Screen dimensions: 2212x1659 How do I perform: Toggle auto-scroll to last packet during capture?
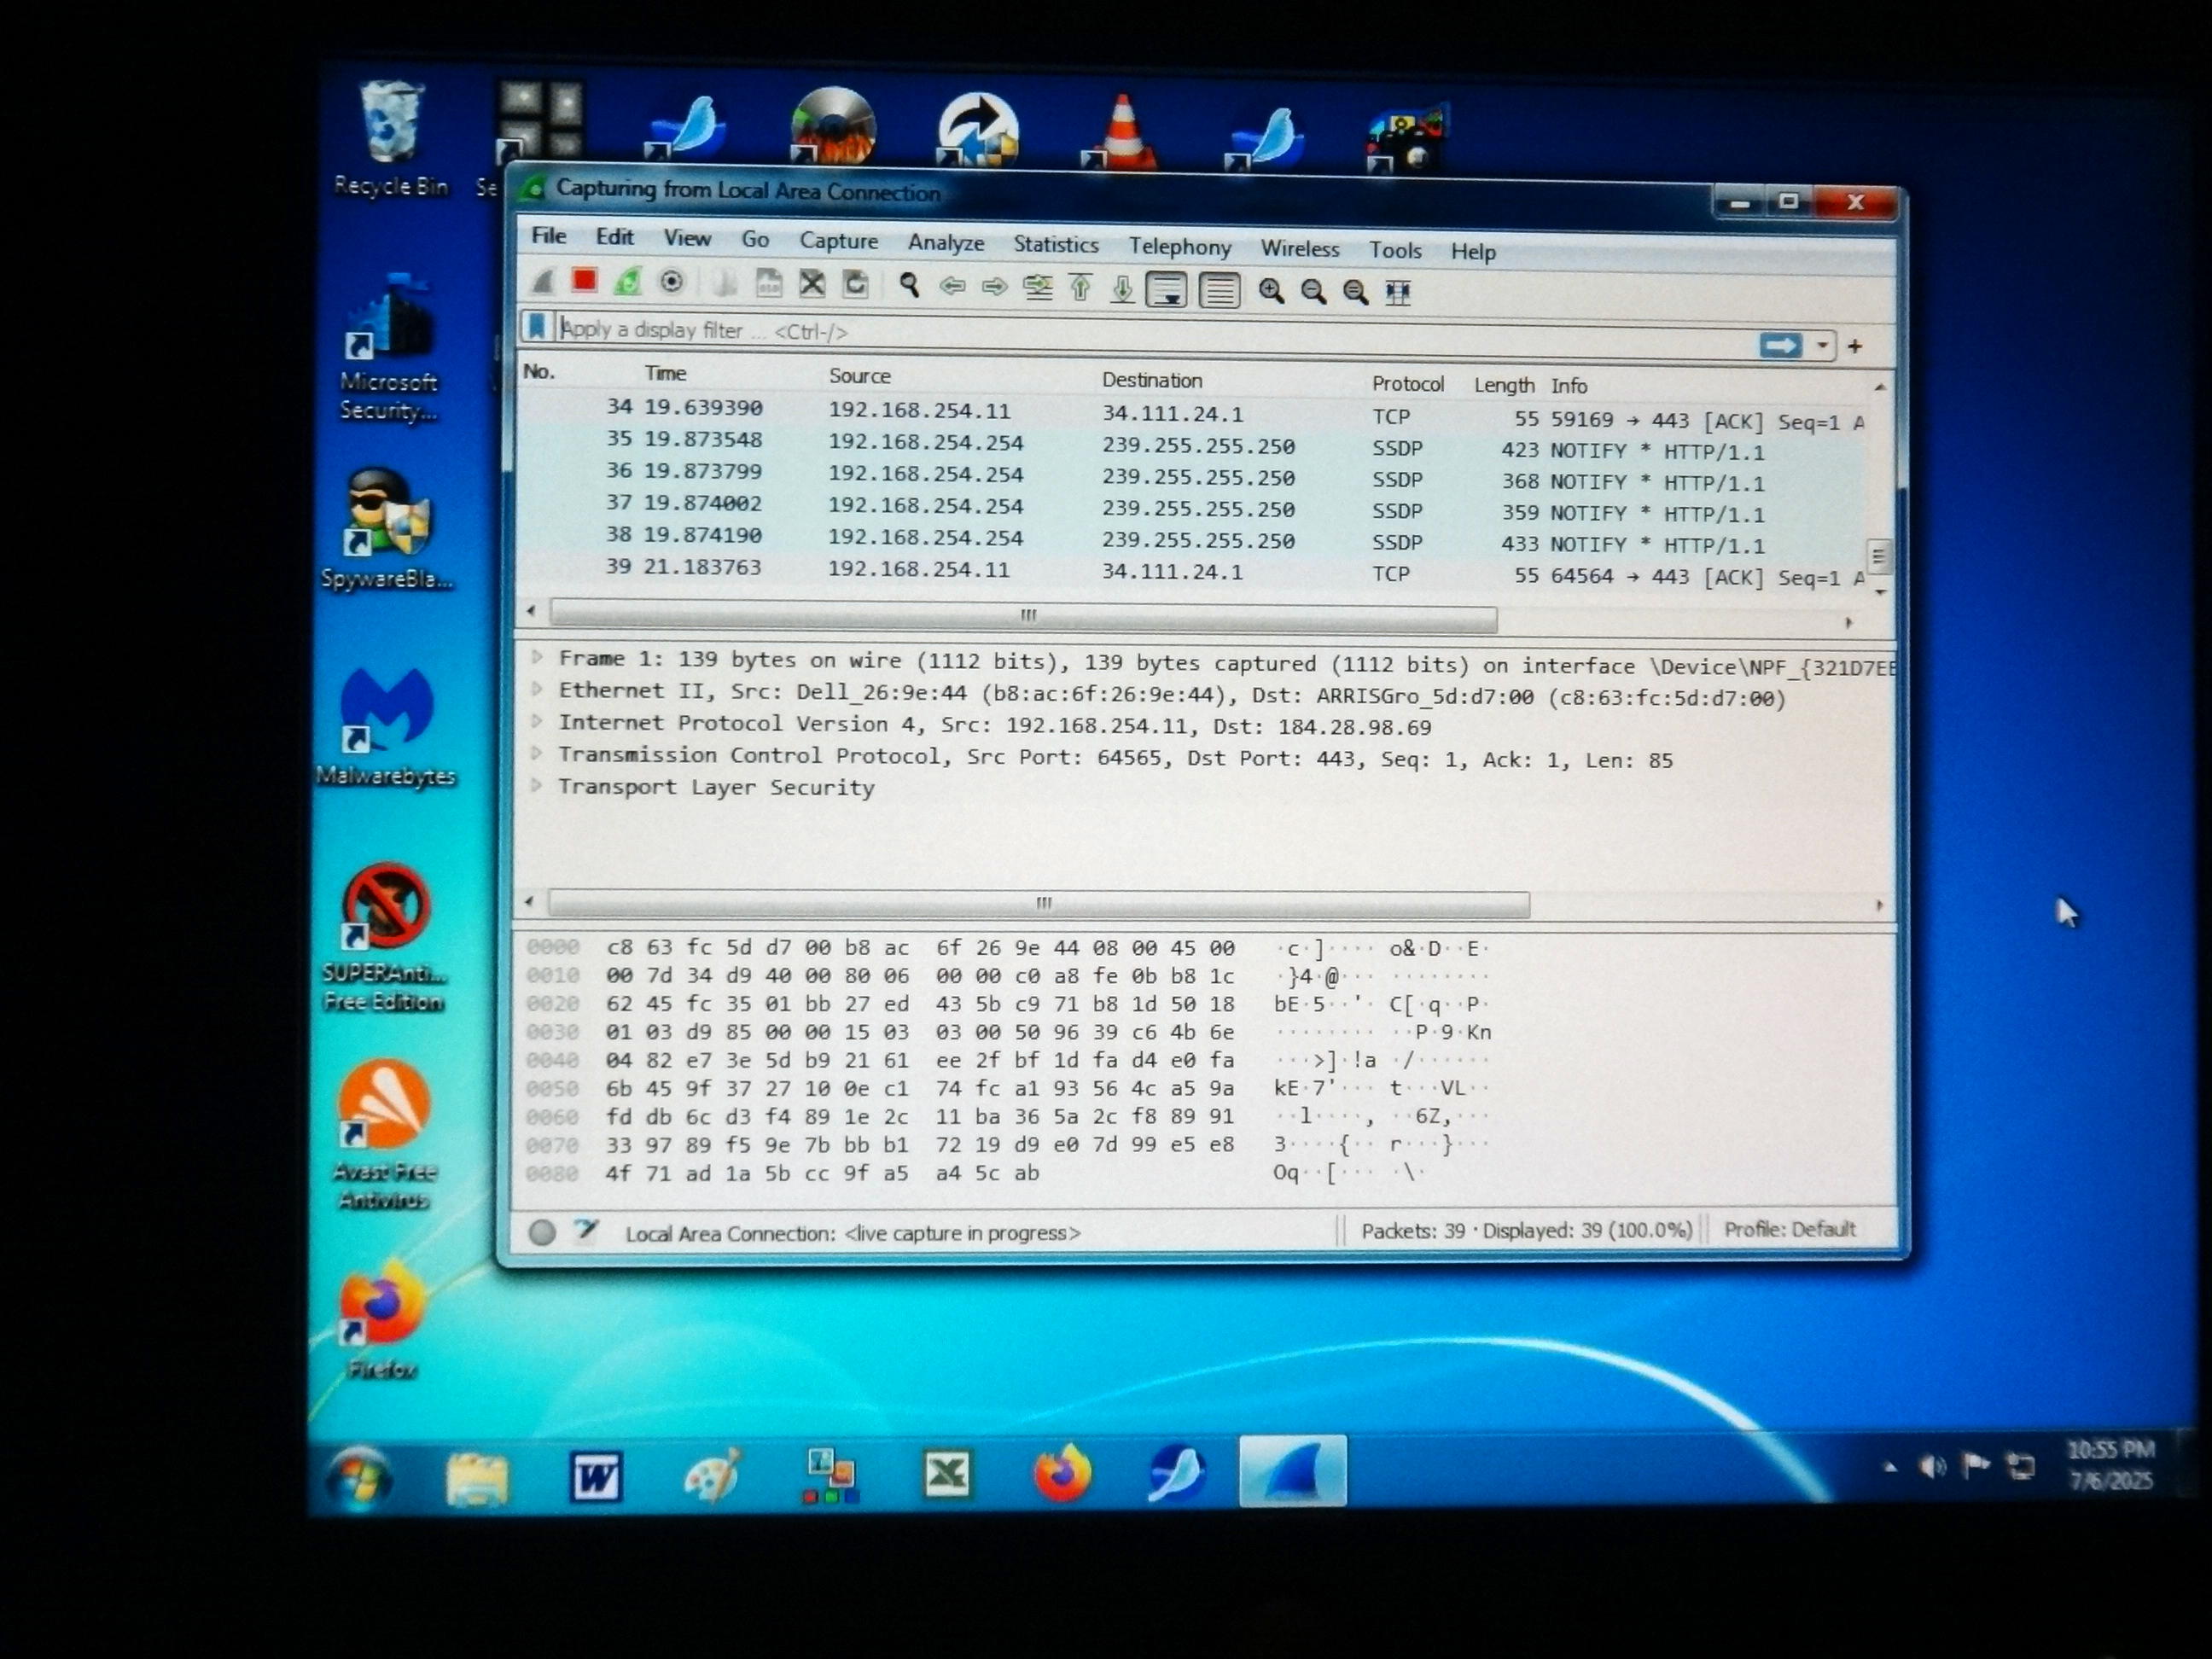[1166, 290]
